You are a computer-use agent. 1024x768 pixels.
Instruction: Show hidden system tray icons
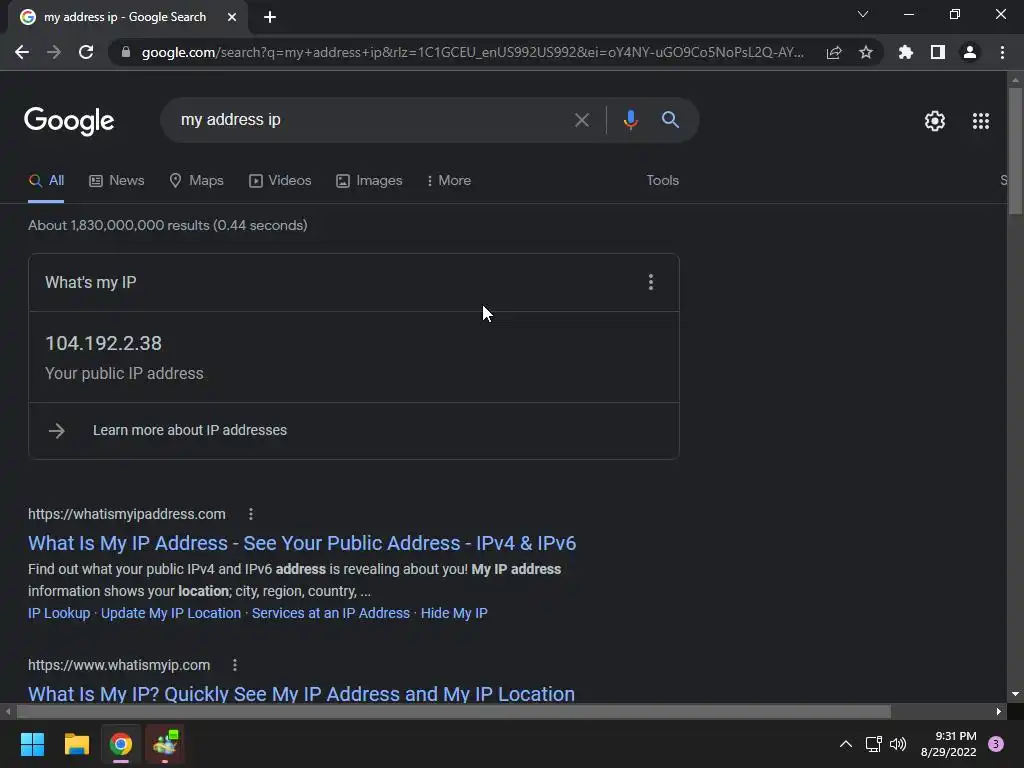point(845,744)
